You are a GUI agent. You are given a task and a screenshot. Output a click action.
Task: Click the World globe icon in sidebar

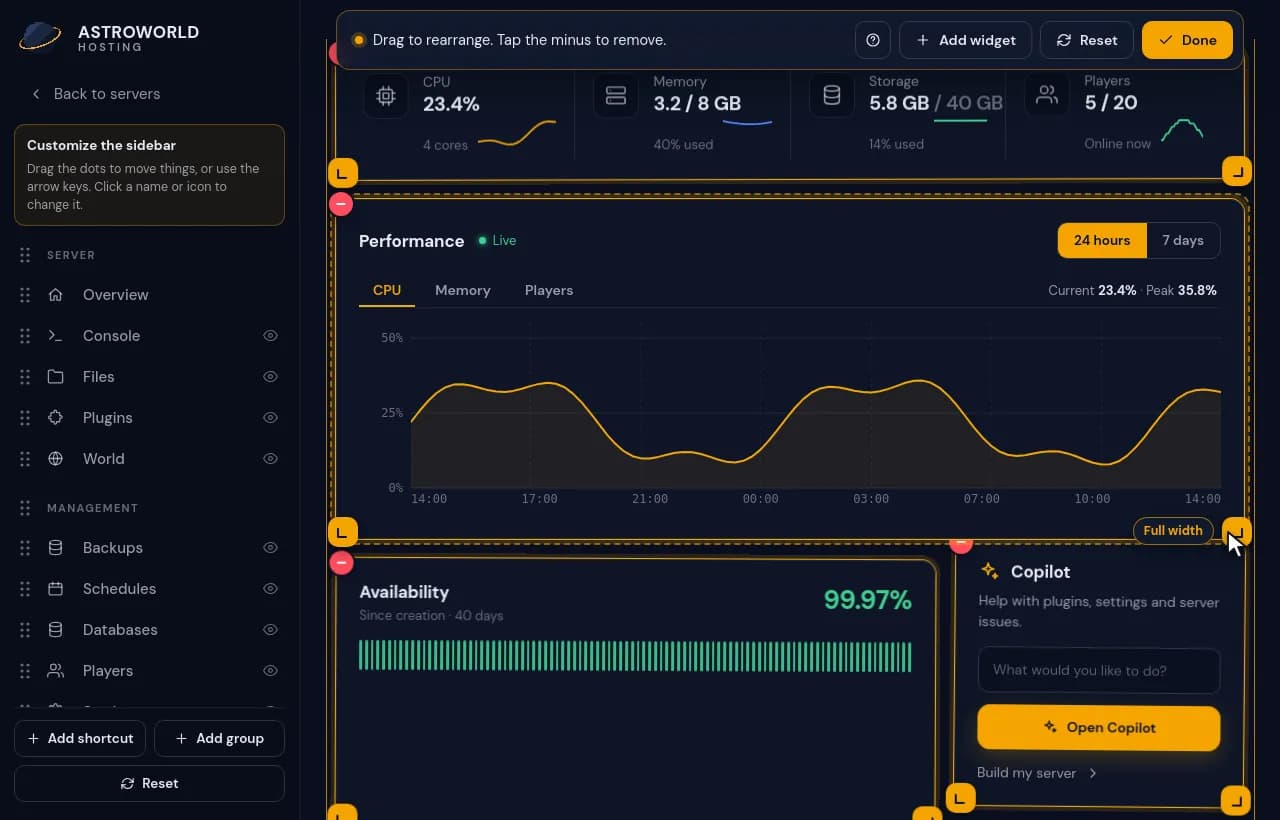pos(56,459)
